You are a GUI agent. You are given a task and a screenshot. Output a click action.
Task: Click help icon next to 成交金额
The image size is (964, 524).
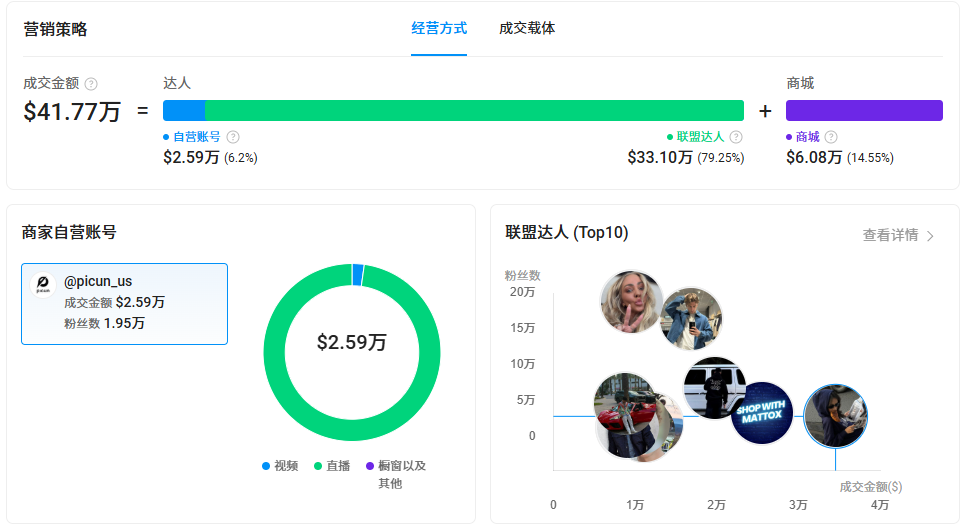coord(91,84)
